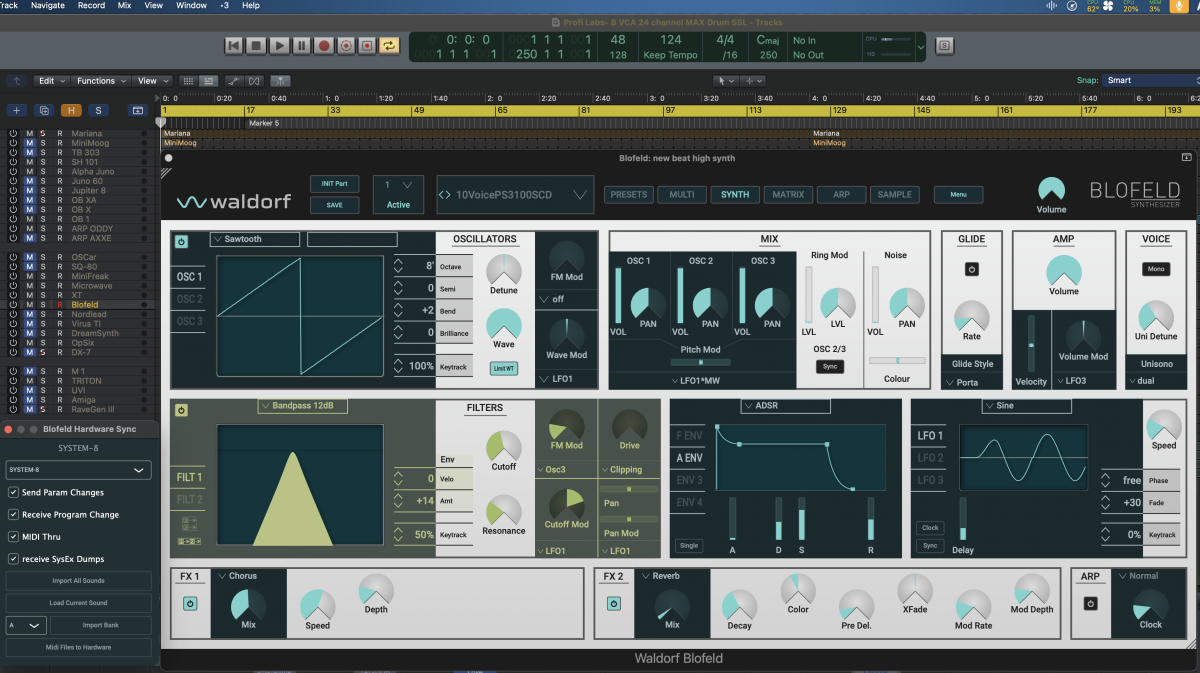Click the automation curve toolbar icon
This screenshot has height=673, width=1200.
(233, 81)
